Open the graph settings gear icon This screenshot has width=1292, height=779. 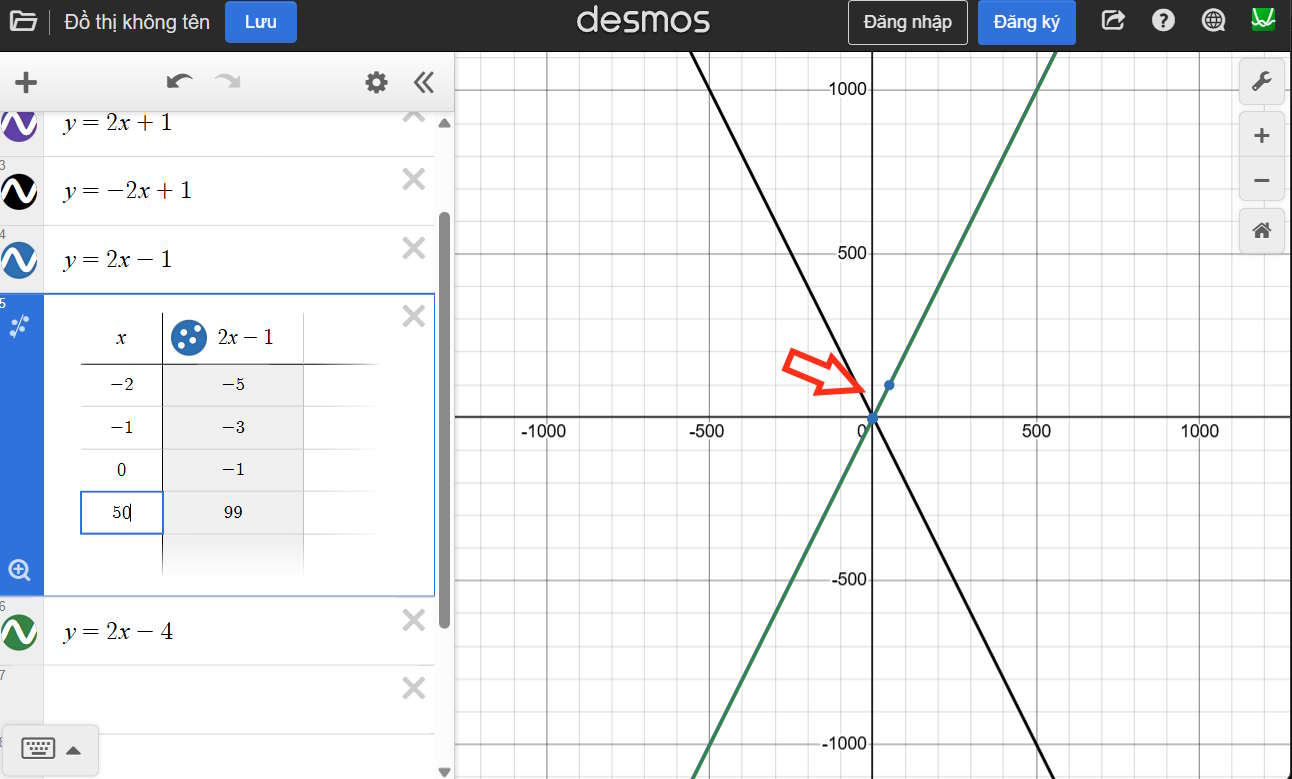point(376,82)
